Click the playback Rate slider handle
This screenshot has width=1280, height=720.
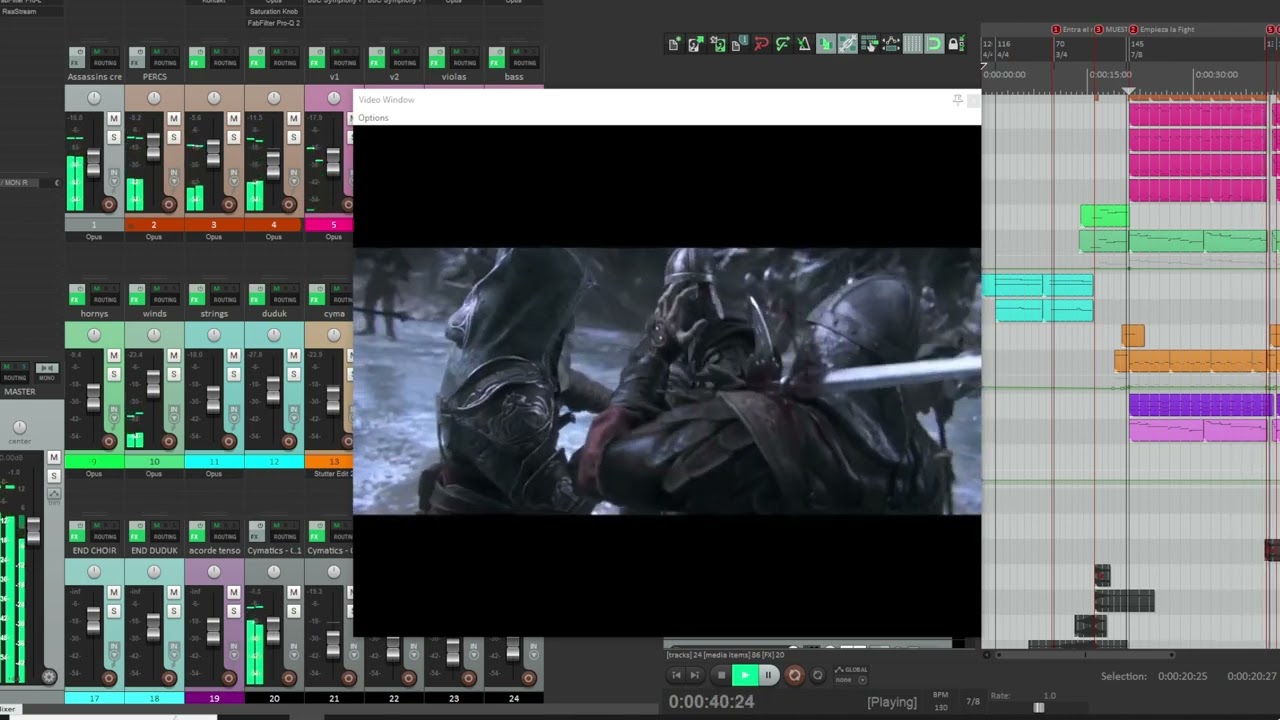coord(1039,708)
